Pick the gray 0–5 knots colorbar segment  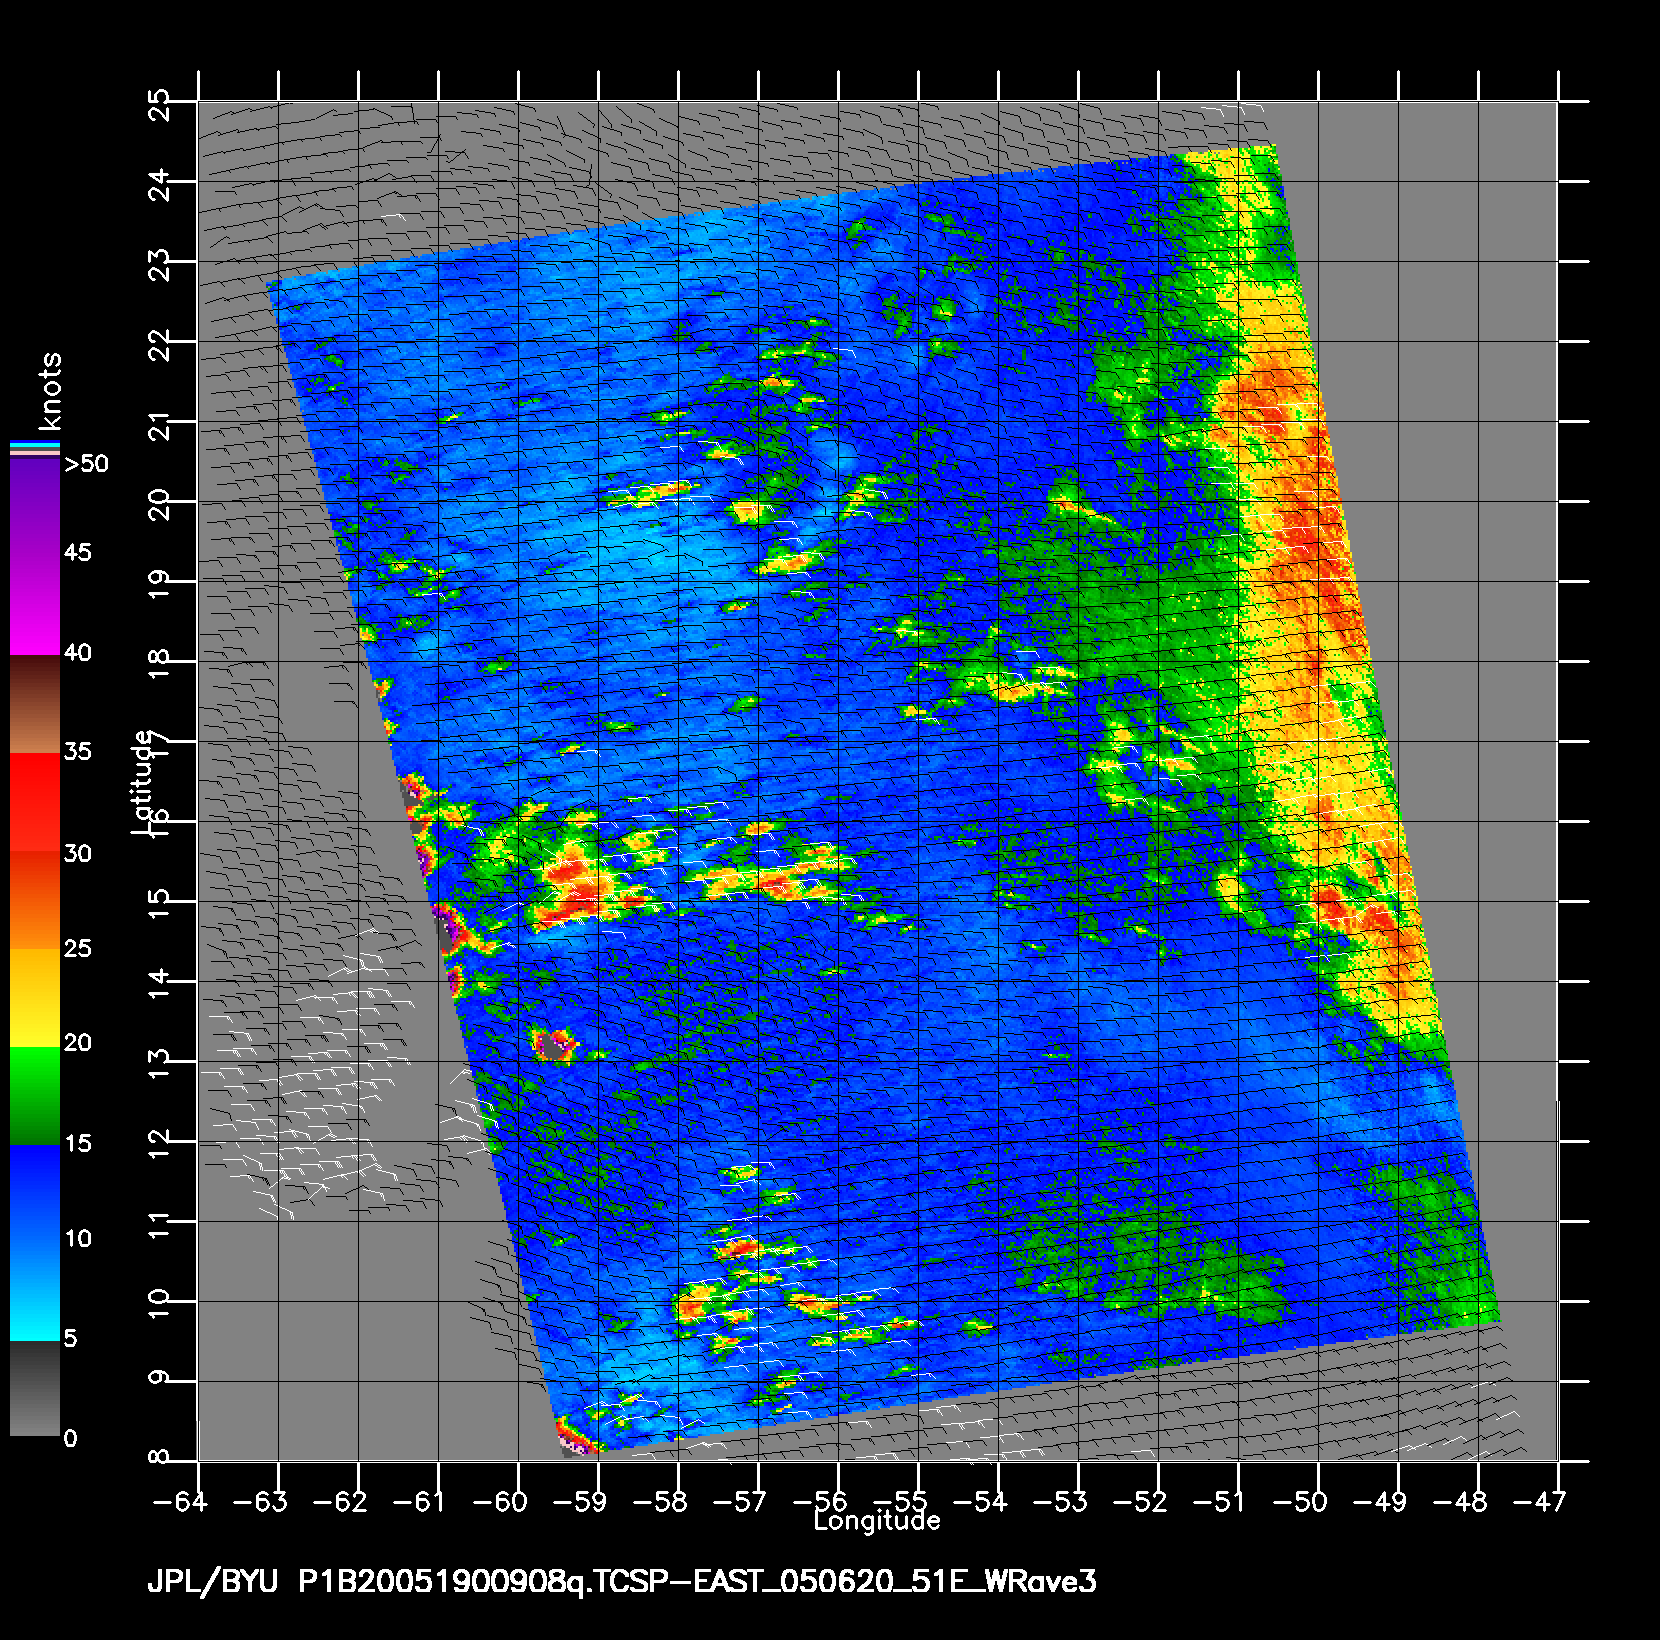(x=35, y=1389)
